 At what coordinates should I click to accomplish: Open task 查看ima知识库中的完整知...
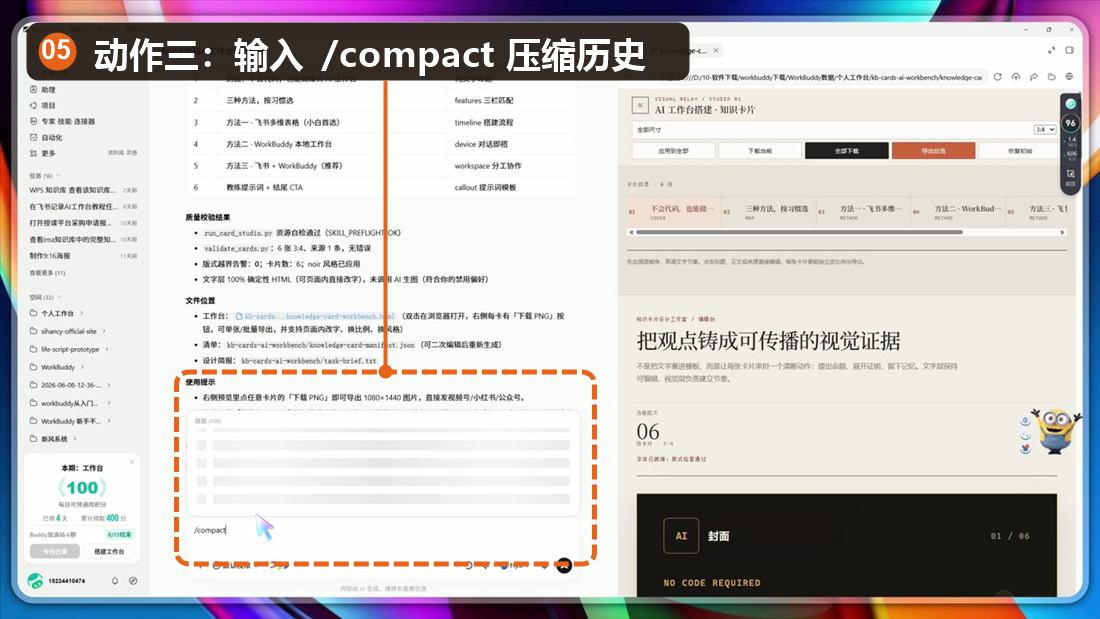point(83,239)
